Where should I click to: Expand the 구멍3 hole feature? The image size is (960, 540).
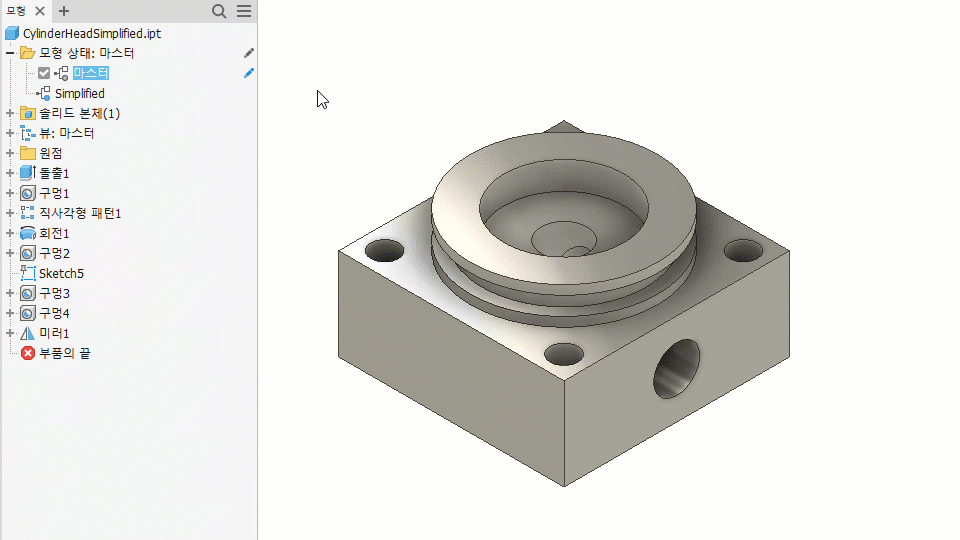point(10,293)
